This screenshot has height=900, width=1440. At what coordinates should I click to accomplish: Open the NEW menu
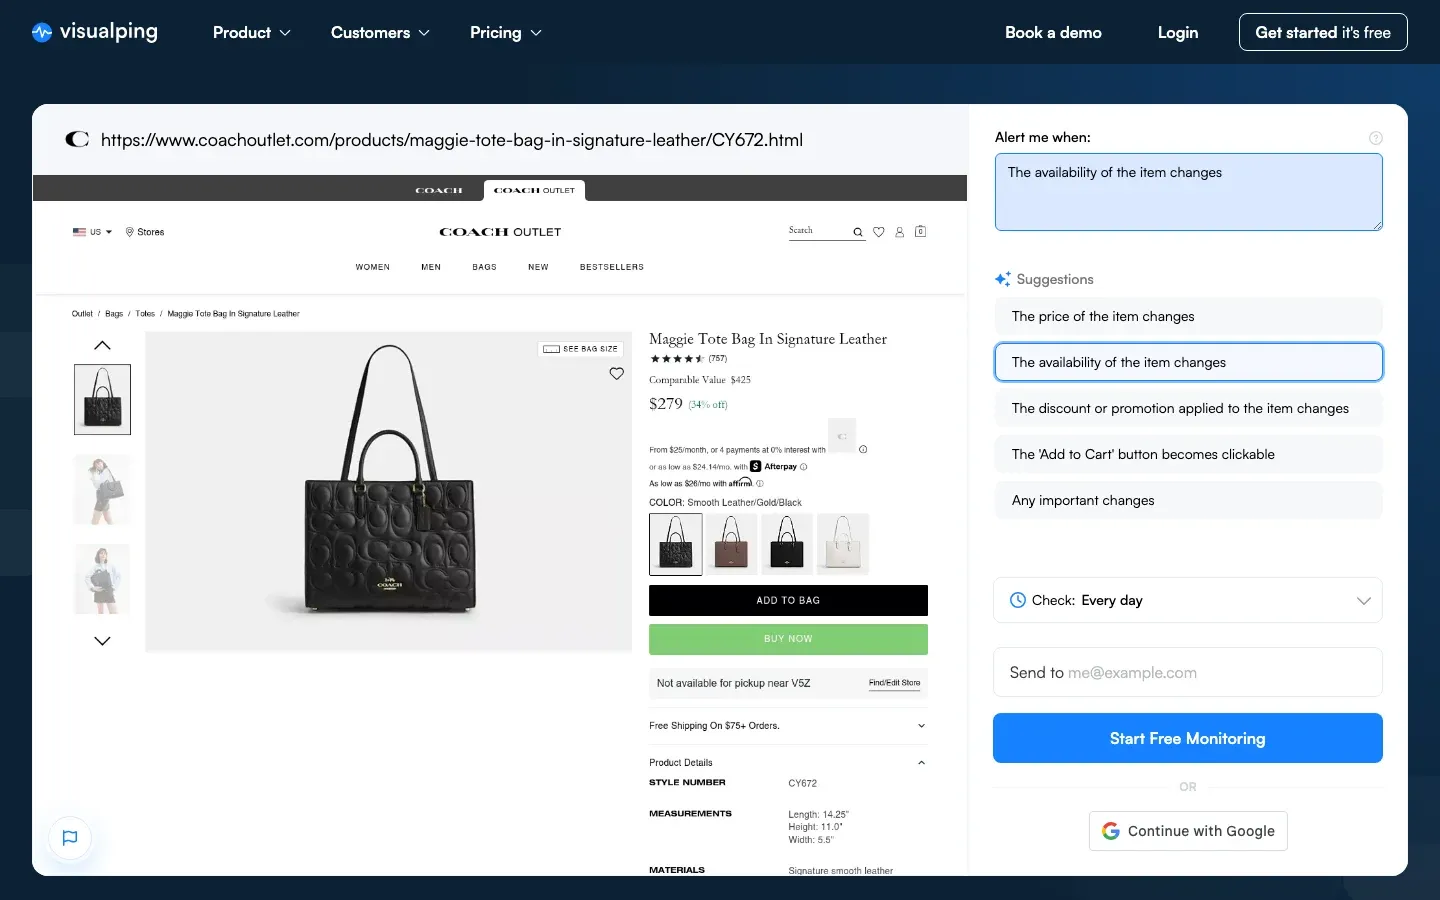tap(538, 267)
